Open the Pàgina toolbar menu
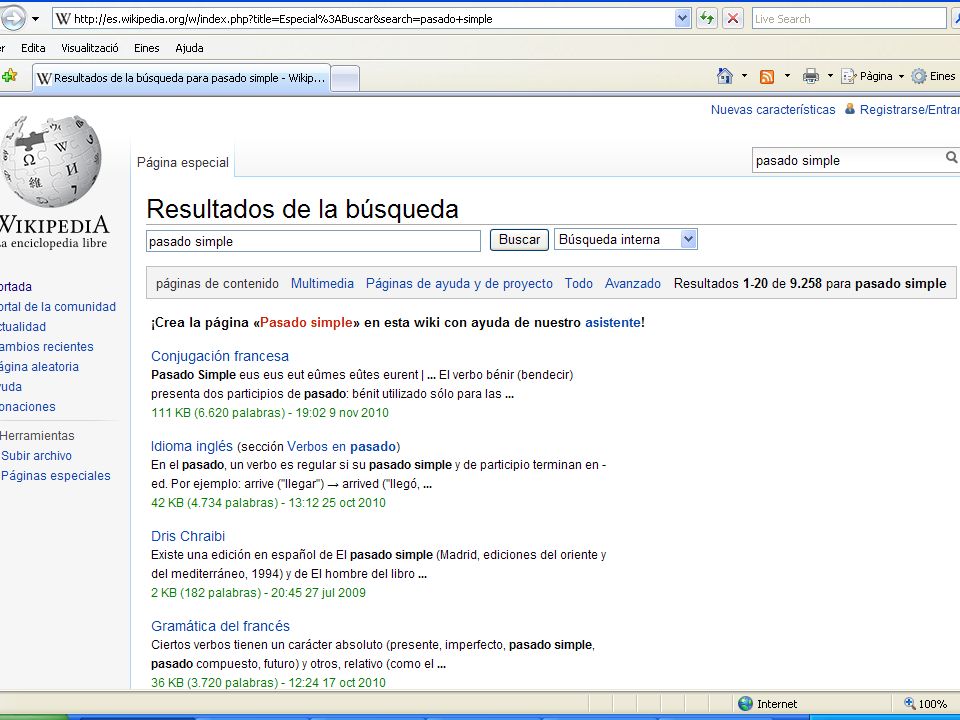Screen dimensions: 960x720 click(x=872, y=76)
